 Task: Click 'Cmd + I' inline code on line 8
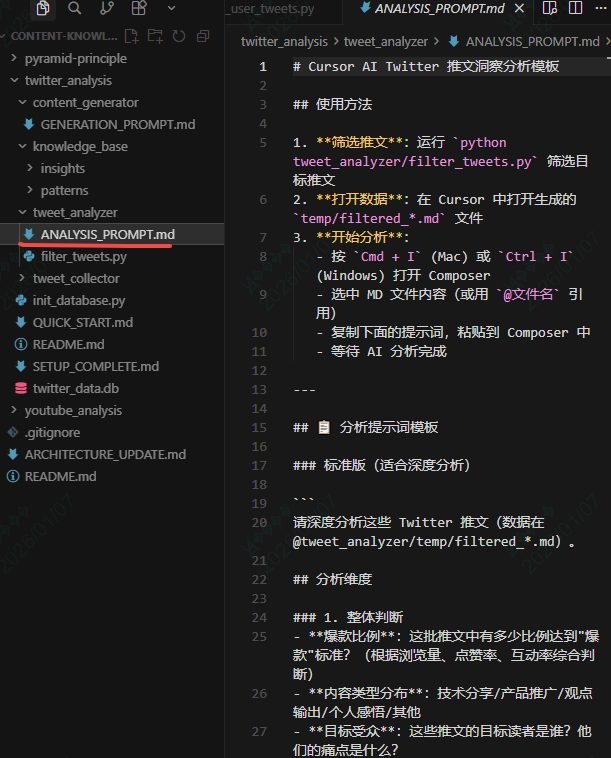point(388,257)
